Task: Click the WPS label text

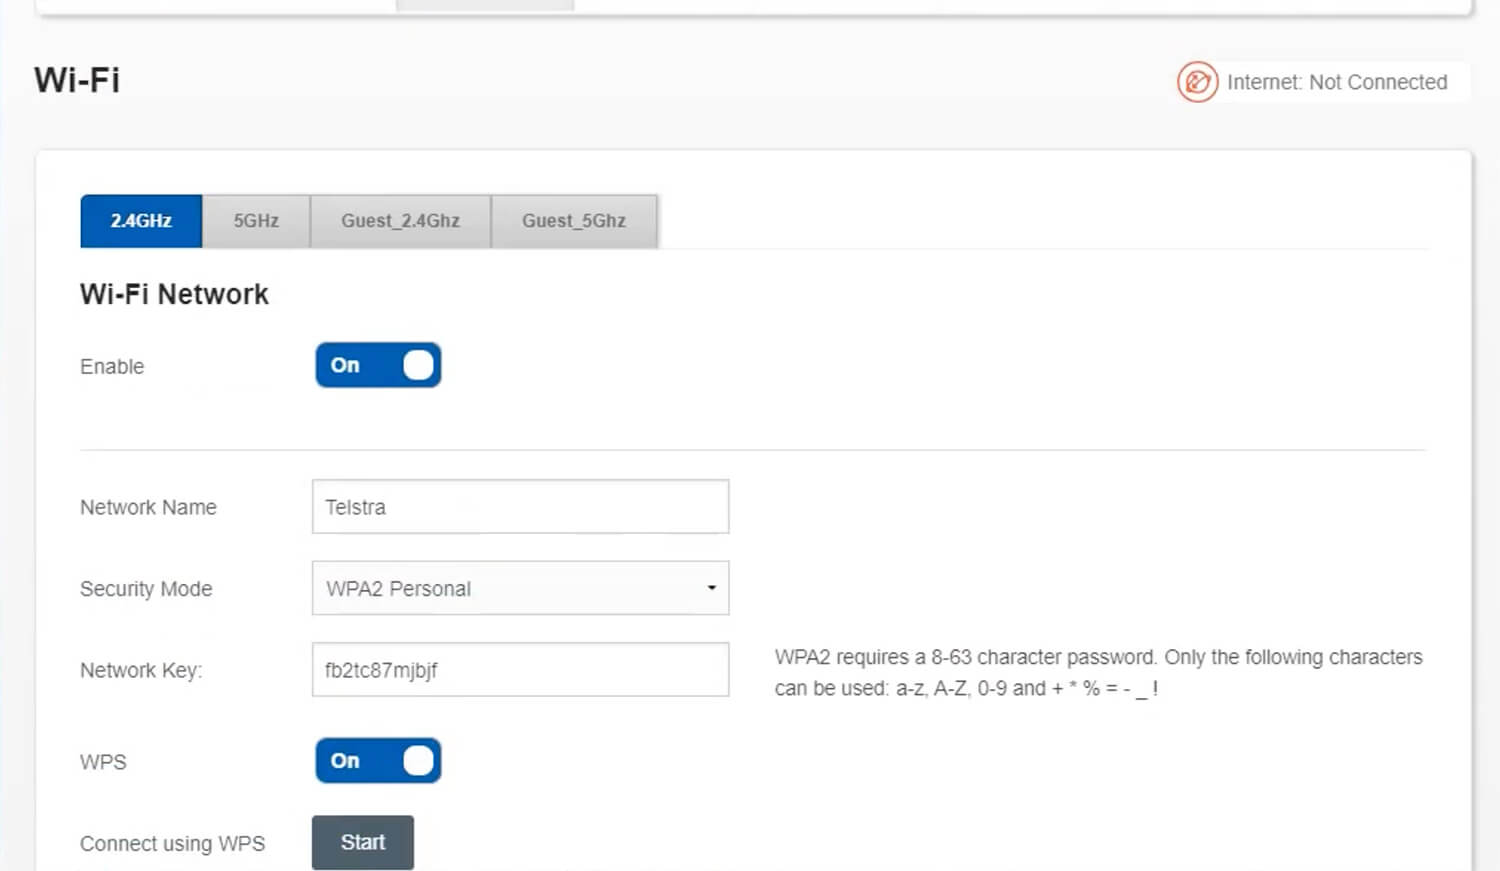Action: 103,762
